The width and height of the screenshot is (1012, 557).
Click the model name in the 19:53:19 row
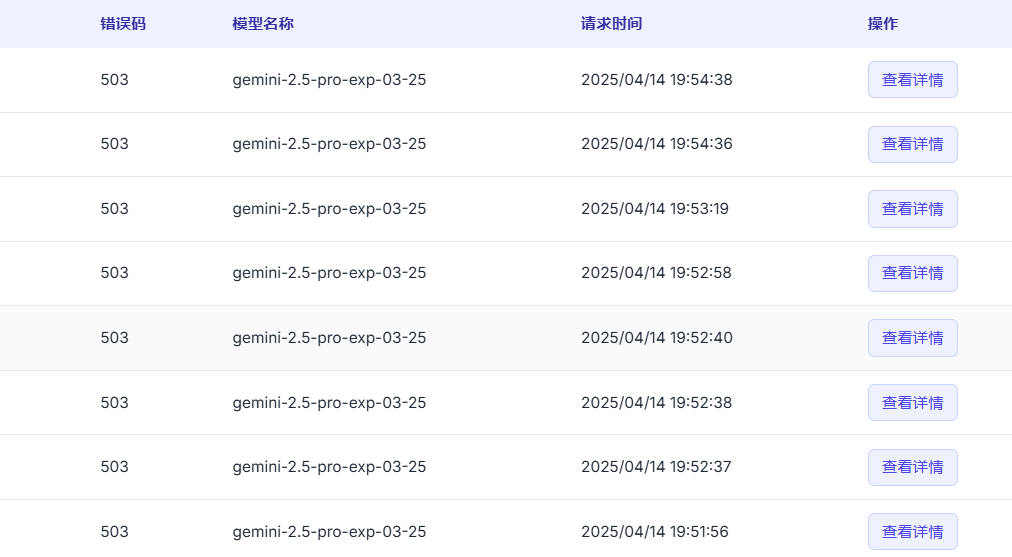point(329,209)
